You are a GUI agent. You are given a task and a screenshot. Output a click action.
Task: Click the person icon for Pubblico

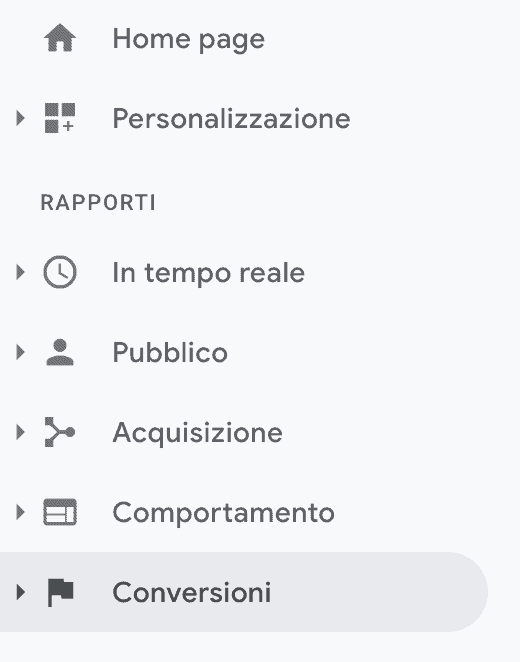[60, 352]
